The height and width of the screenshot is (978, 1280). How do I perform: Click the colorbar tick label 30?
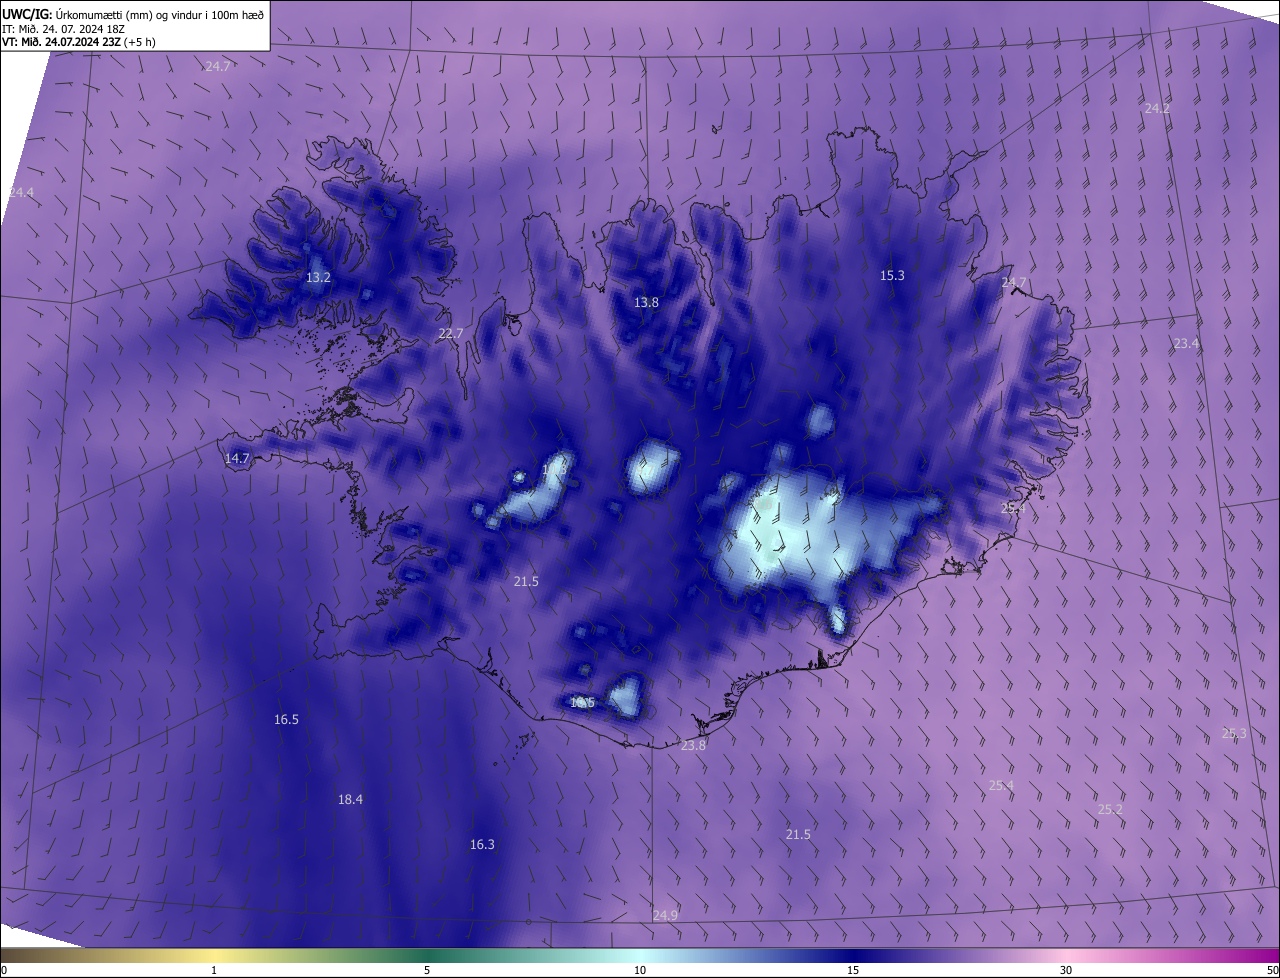(x=1066, y=970)
